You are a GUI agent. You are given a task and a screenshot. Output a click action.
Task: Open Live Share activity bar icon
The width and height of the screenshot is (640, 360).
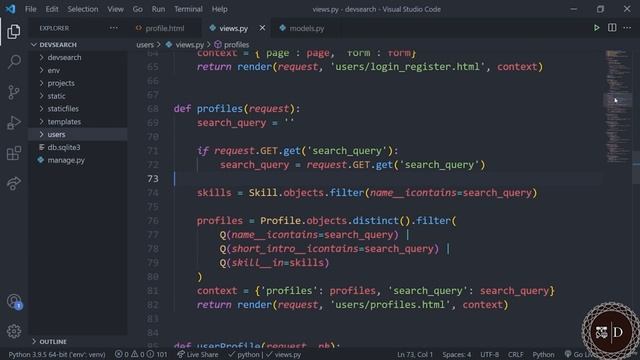tap(13, 183)
